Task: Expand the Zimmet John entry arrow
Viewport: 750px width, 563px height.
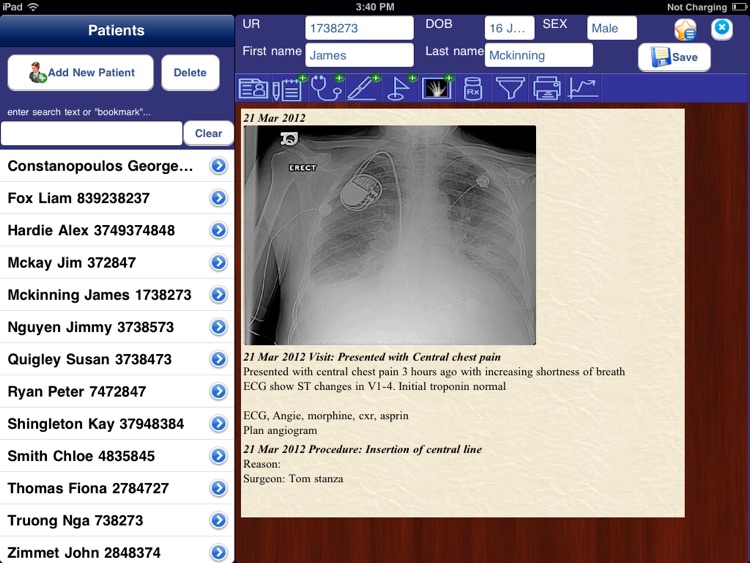Action: click(218, 552)
